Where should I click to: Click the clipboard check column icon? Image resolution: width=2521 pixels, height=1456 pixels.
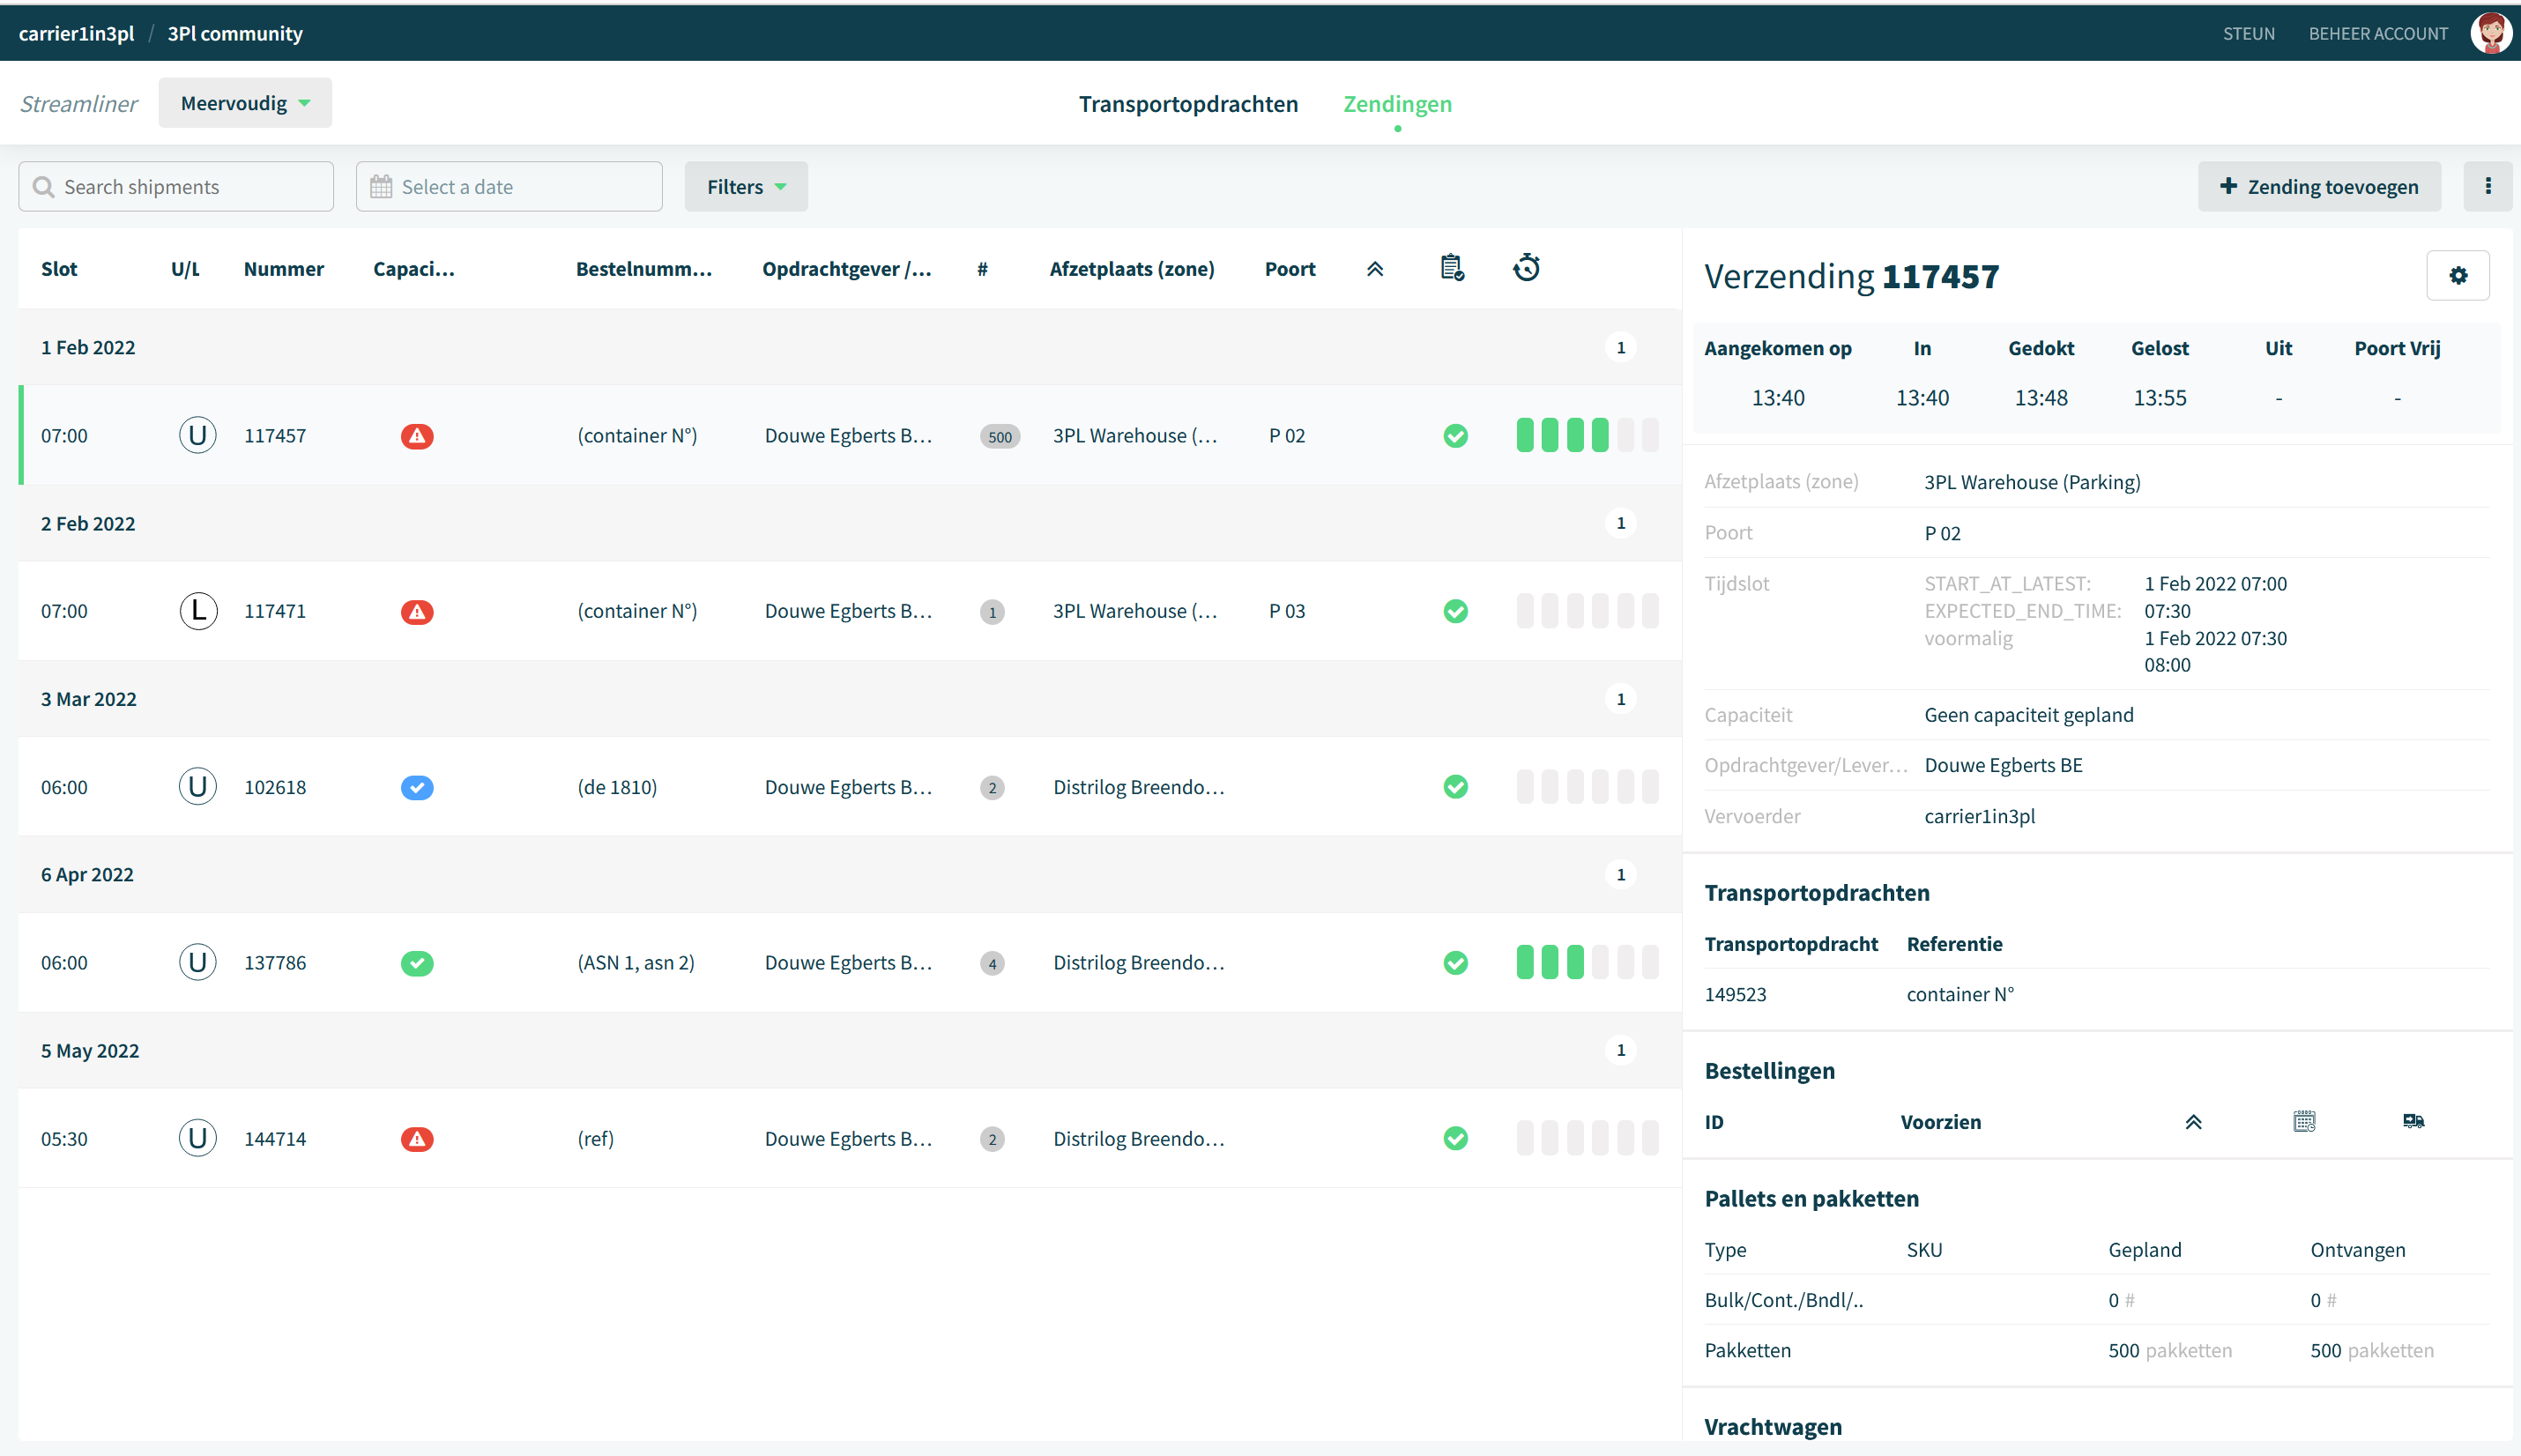click(x=1452, y=268)
